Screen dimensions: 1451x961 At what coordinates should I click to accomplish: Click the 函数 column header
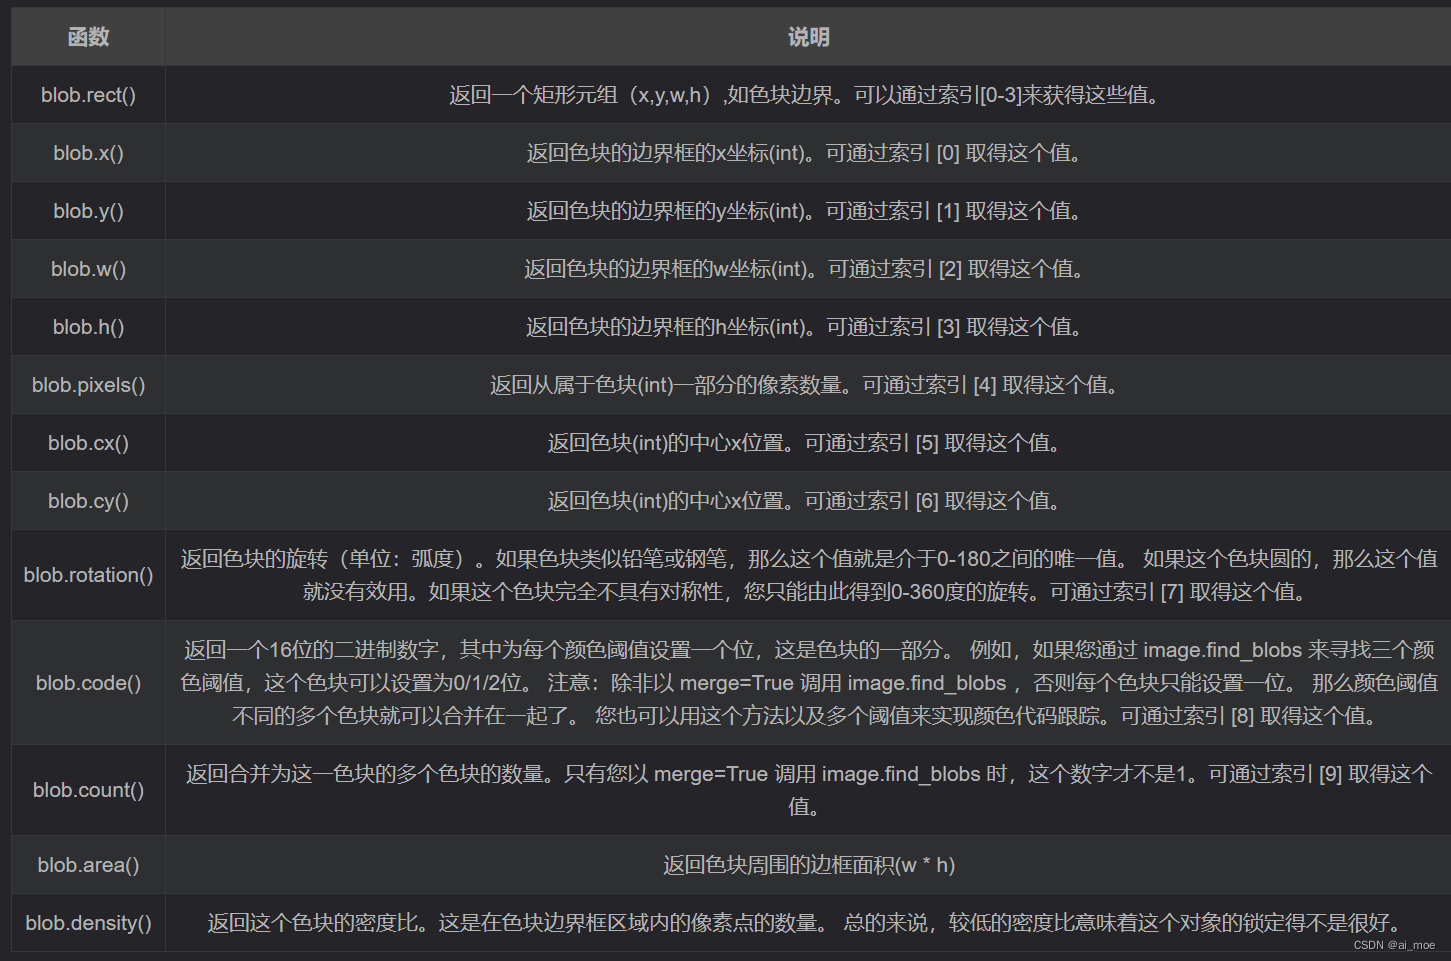(88, 37)
